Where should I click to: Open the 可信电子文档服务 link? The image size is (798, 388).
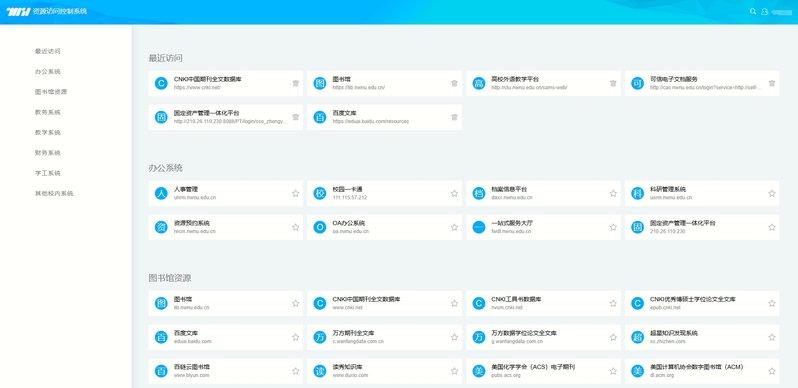point(674,79)
